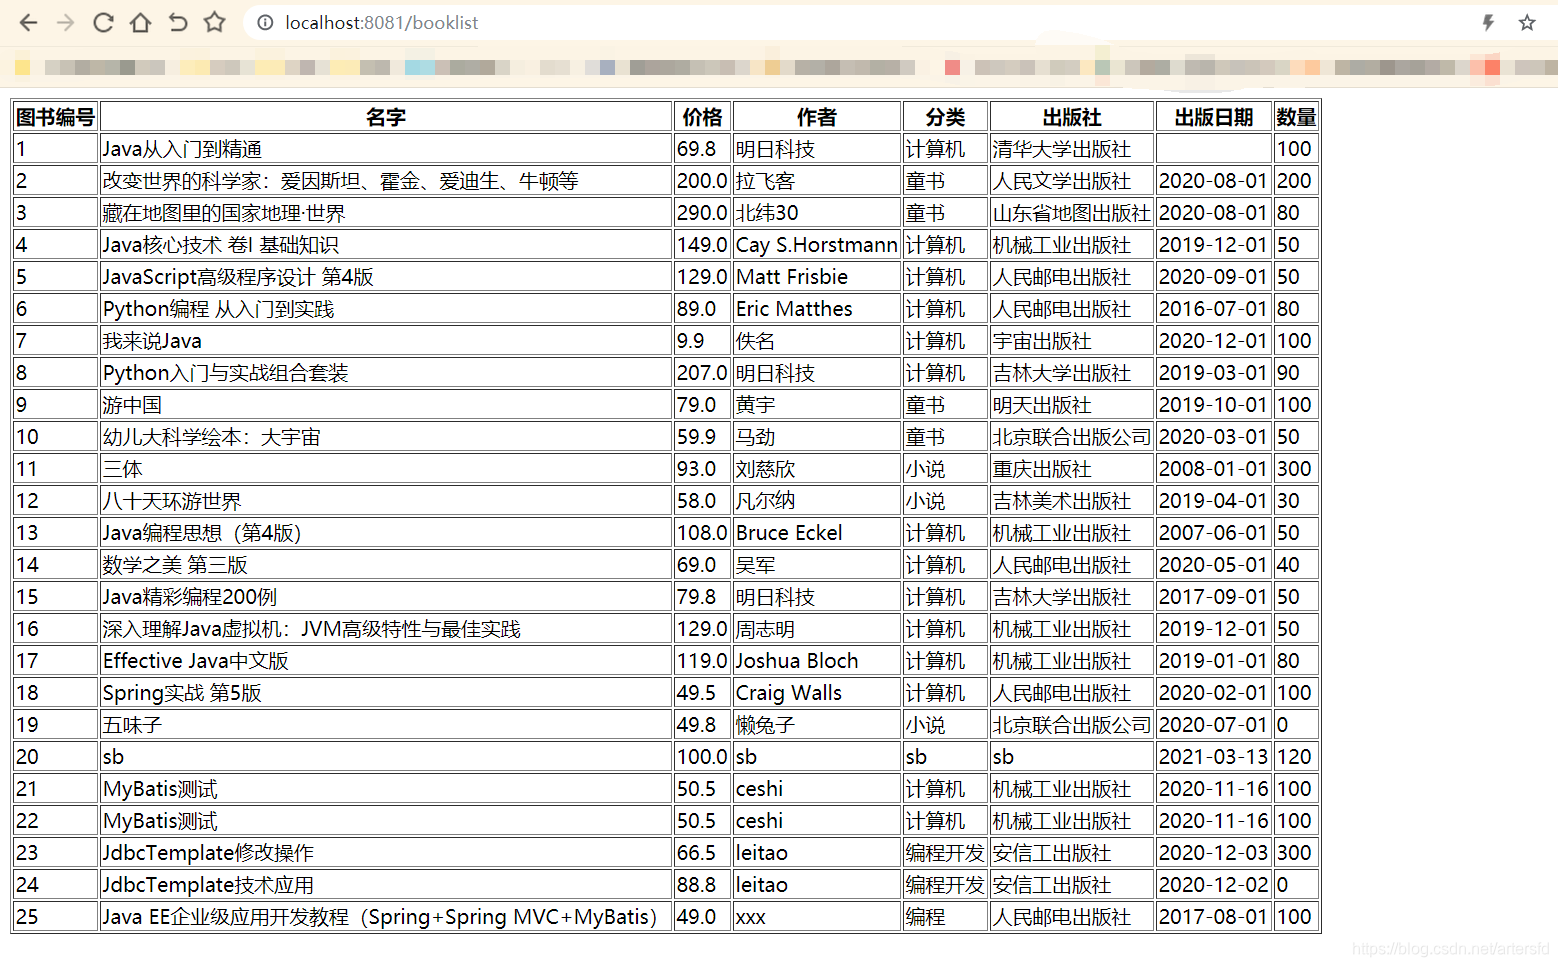
Task: Click title 幼儿大科学绘本：大宇宙
Action: [212, 437]
